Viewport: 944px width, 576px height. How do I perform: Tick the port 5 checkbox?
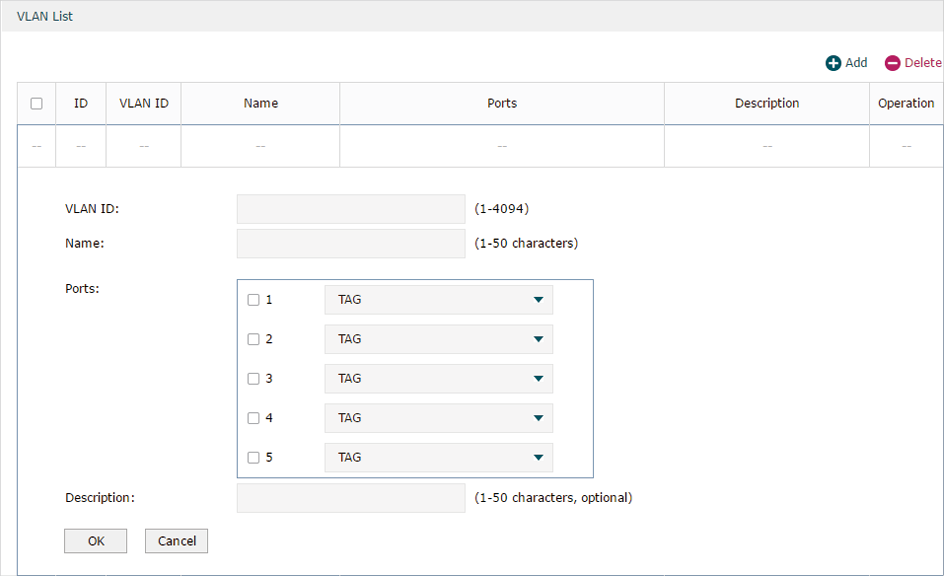[x=253, y=457]
